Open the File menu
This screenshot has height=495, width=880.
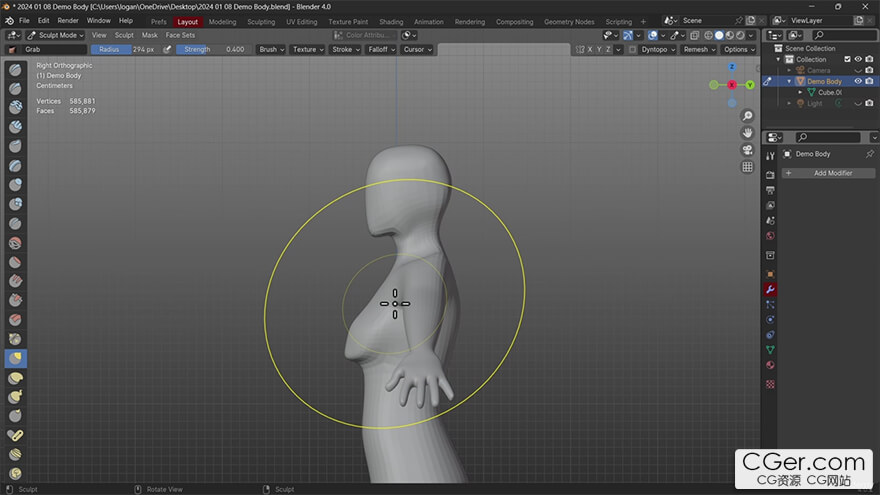pyautogui.click(x=24, y=21)
